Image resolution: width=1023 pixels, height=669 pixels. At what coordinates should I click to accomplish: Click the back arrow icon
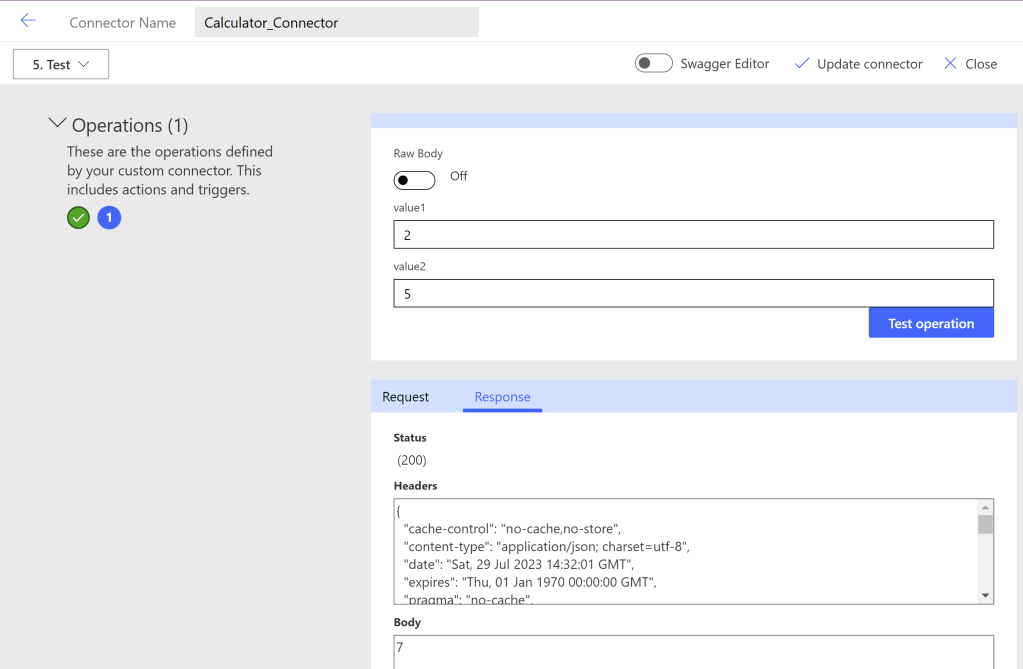(28, 21)
